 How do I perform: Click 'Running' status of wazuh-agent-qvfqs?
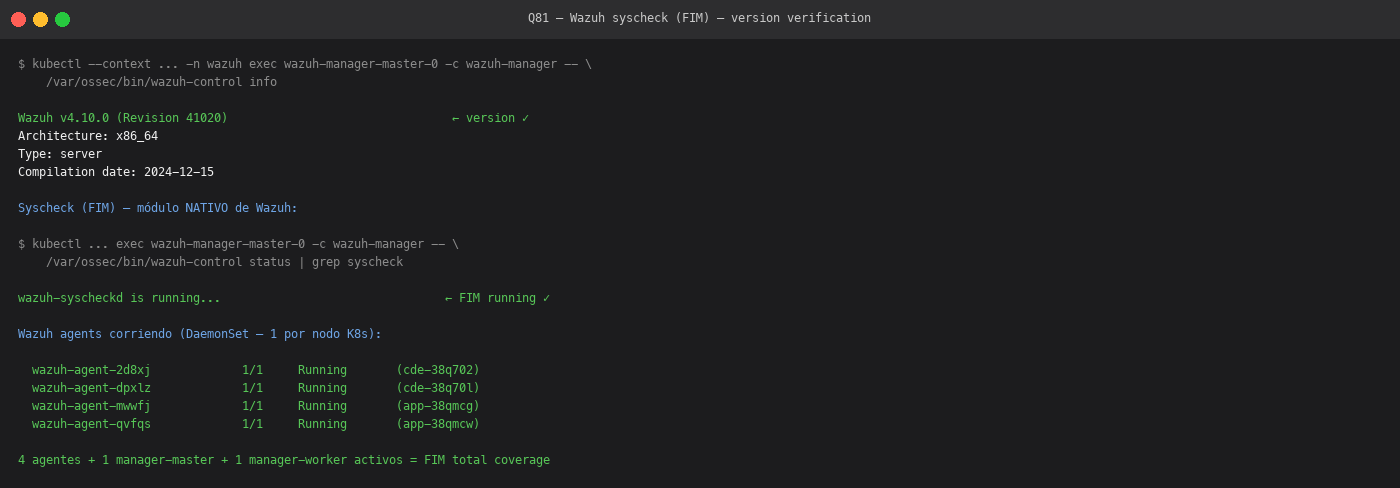[x=322, y=424]
